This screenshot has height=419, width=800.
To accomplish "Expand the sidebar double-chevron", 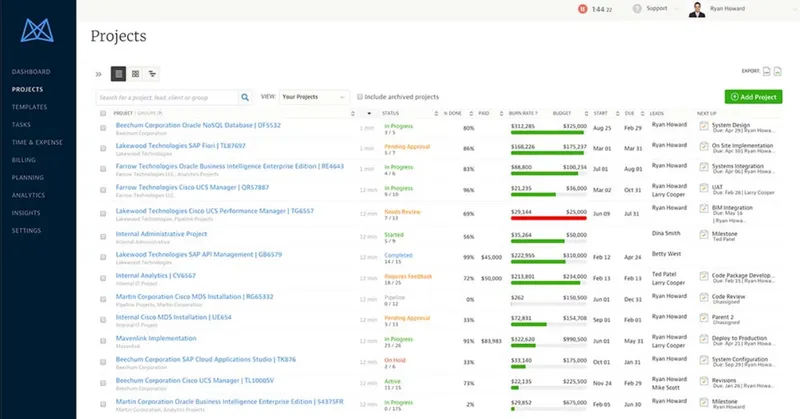I will point(98,74).
